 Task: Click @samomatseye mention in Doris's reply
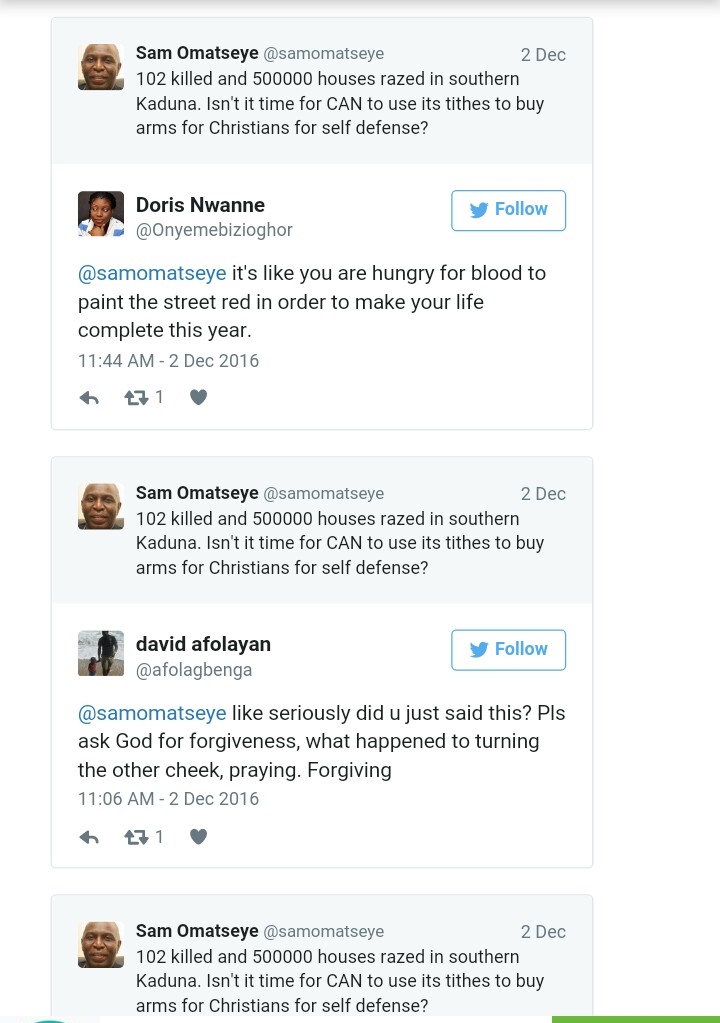click(x=152, y=273)
